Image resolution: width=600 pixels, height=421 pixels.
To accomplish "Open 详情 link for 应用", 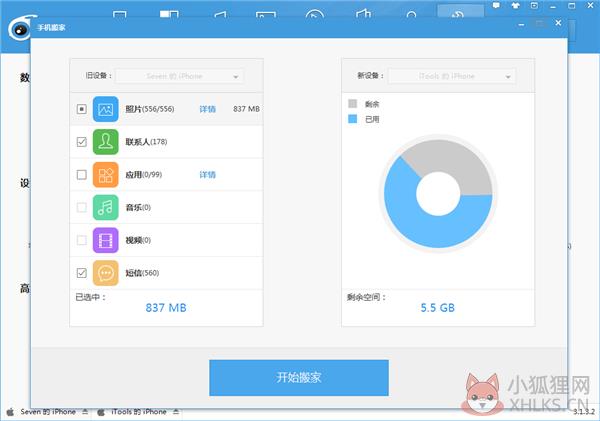I will [207, 175].
